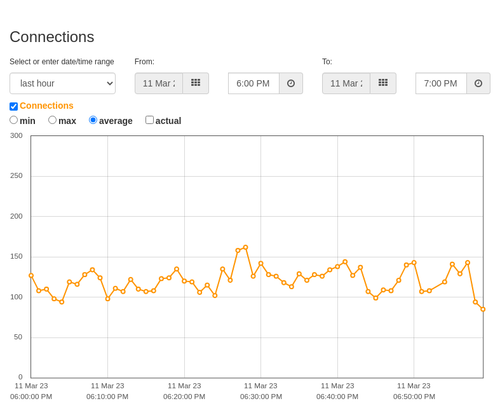
Task: Expand the last hour range dropdown
Action: coord(63,83)
